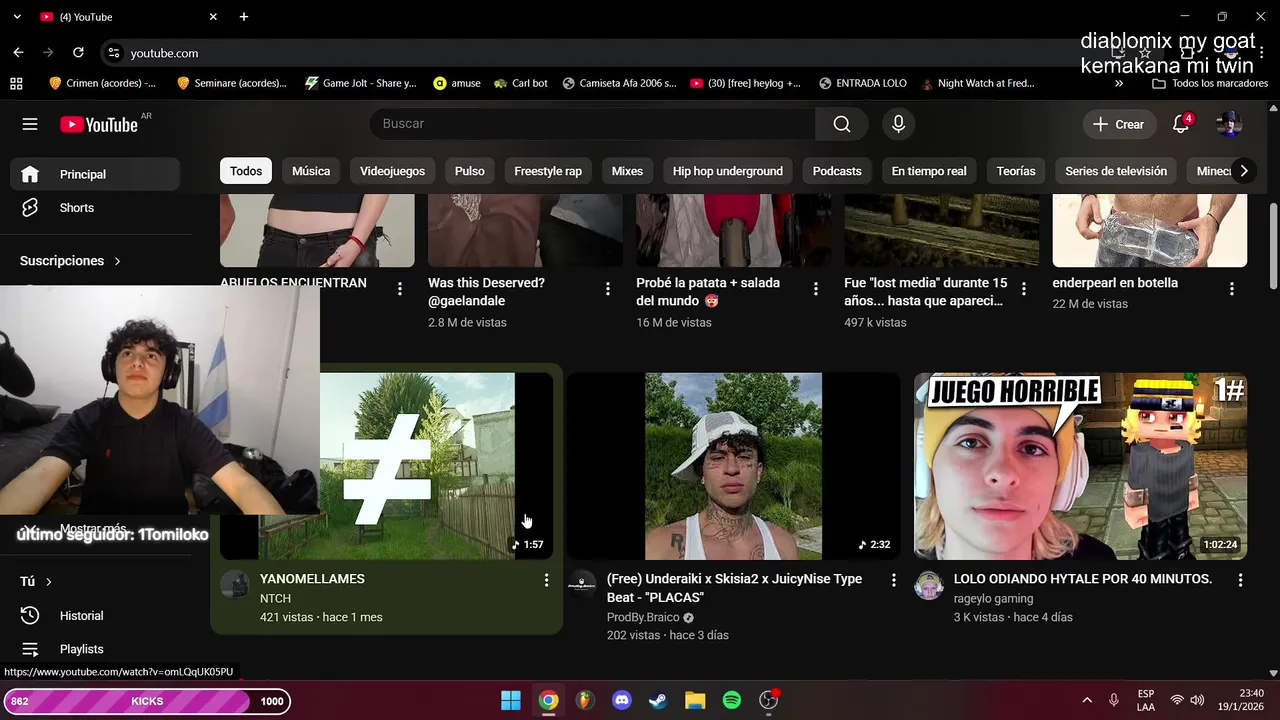Screen dimensions: 1280x720
Task: Select the Videojuegos filter chip
Action: pyautogui.click(x=392, y=171)
